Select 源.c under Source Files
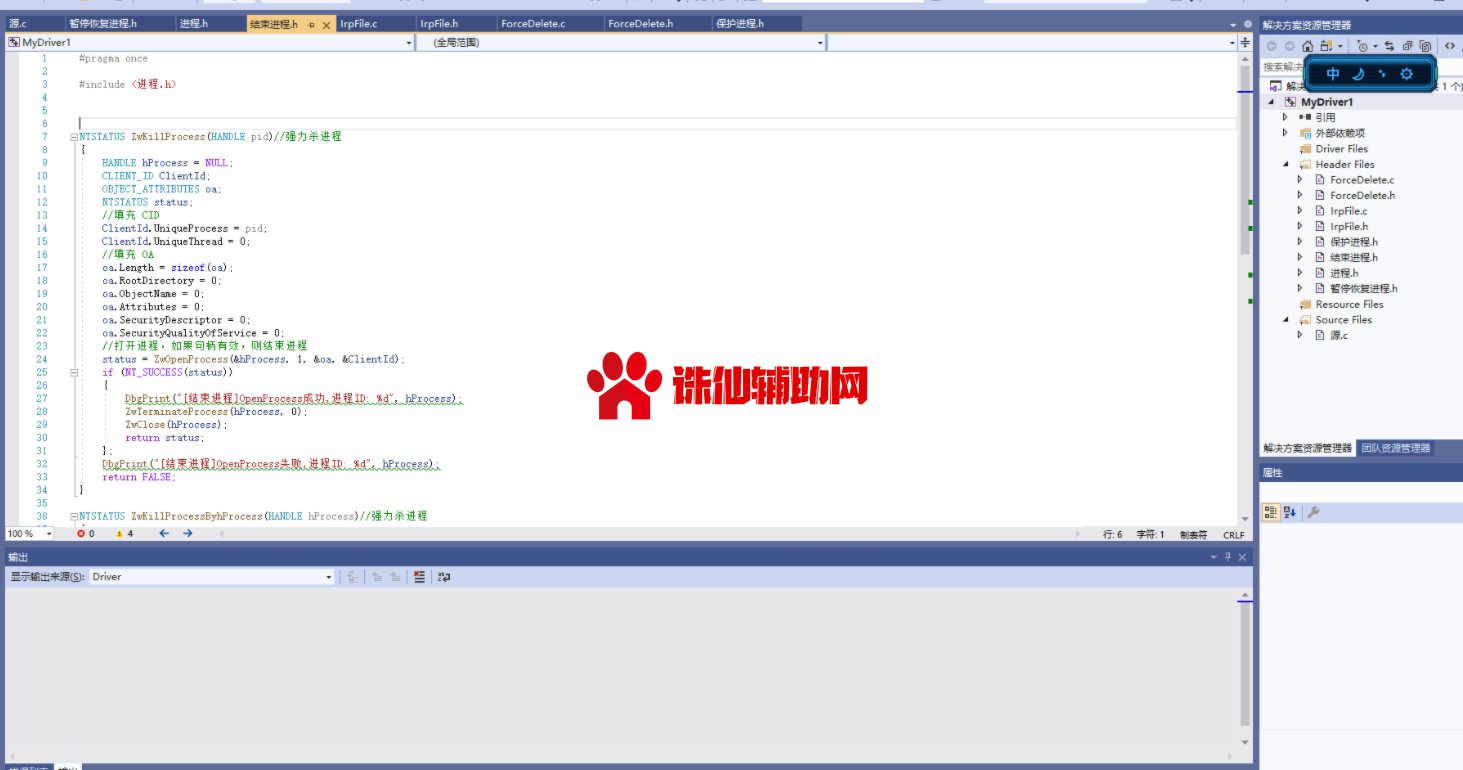Screen dimensions: 1463x770 [1338, 335]
